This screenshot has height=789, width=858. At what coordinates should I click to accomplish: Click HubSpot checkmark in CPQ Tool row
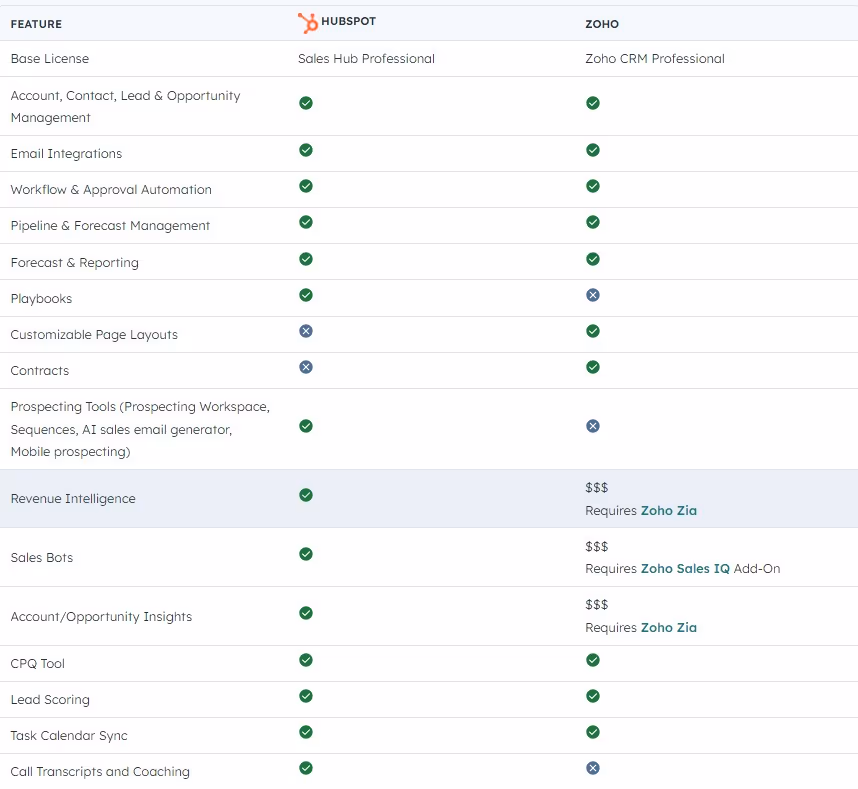306,660
